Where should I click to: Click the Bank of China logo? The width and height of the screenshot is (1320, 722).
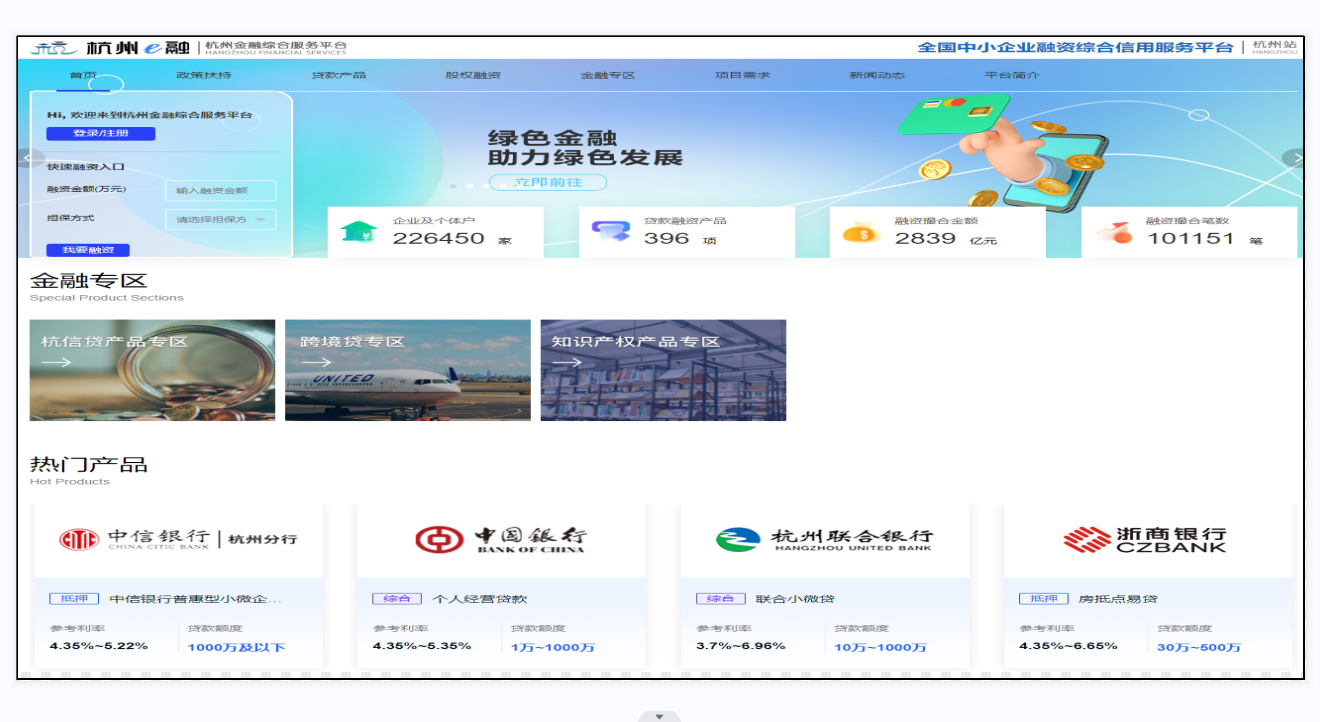(501, 540)
